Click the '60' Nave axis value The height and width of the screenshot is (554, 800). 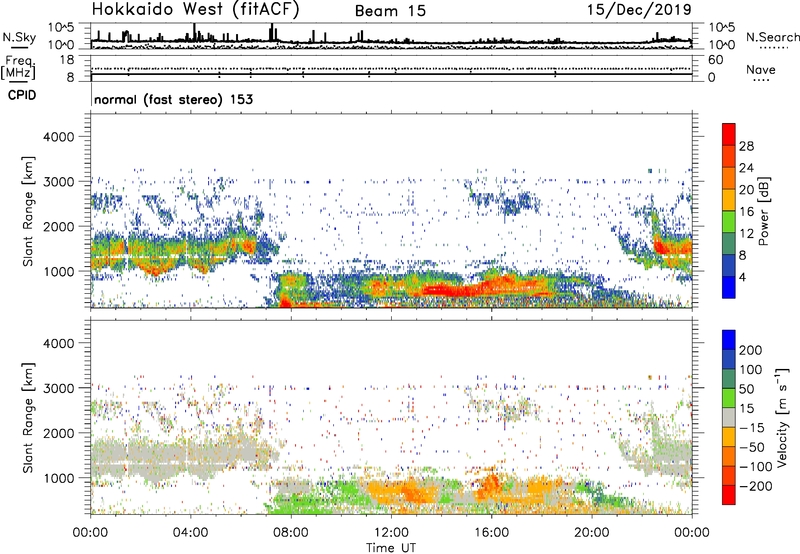click(716, 60)
